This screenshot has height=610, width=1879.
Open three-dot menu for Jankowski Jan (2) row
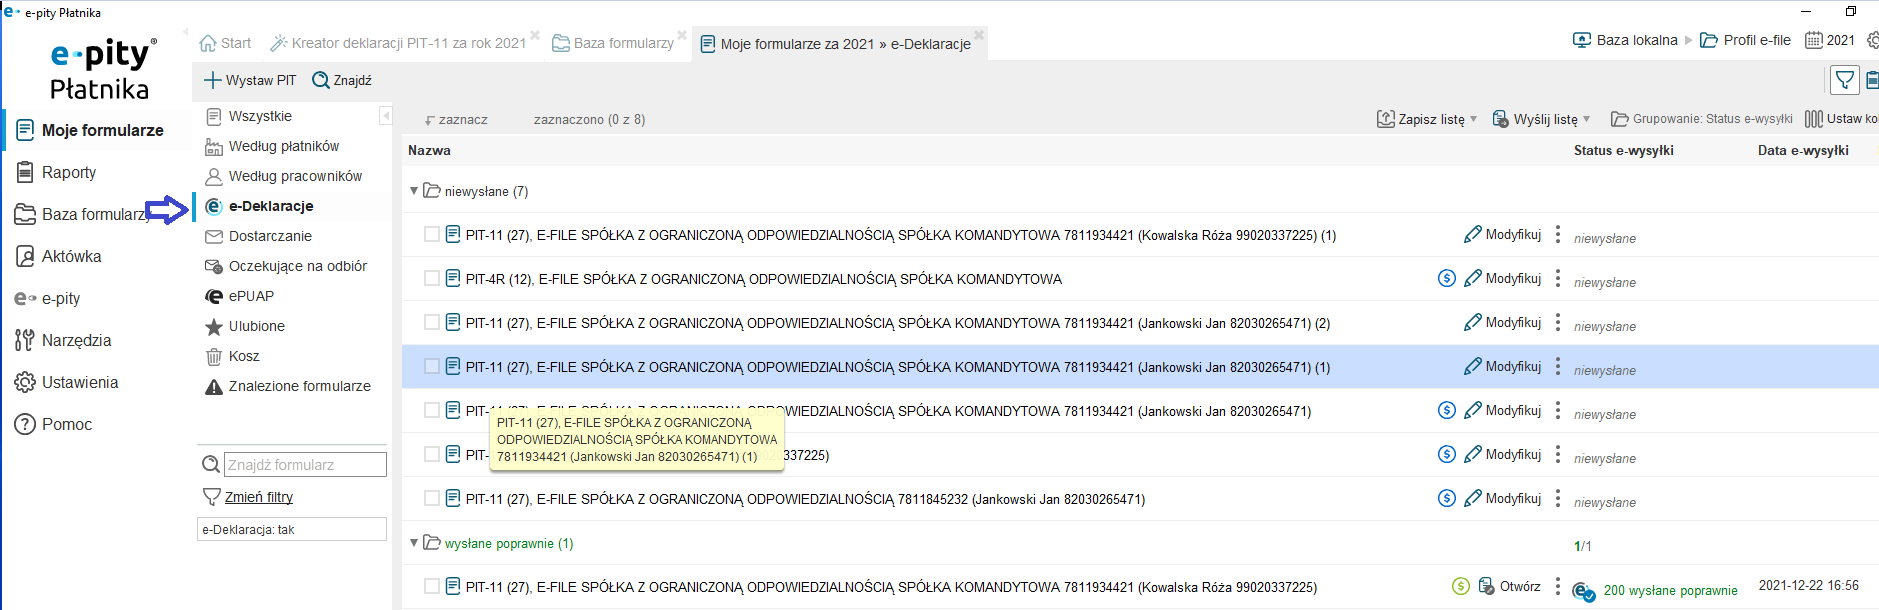click(x=1558, y=323)
